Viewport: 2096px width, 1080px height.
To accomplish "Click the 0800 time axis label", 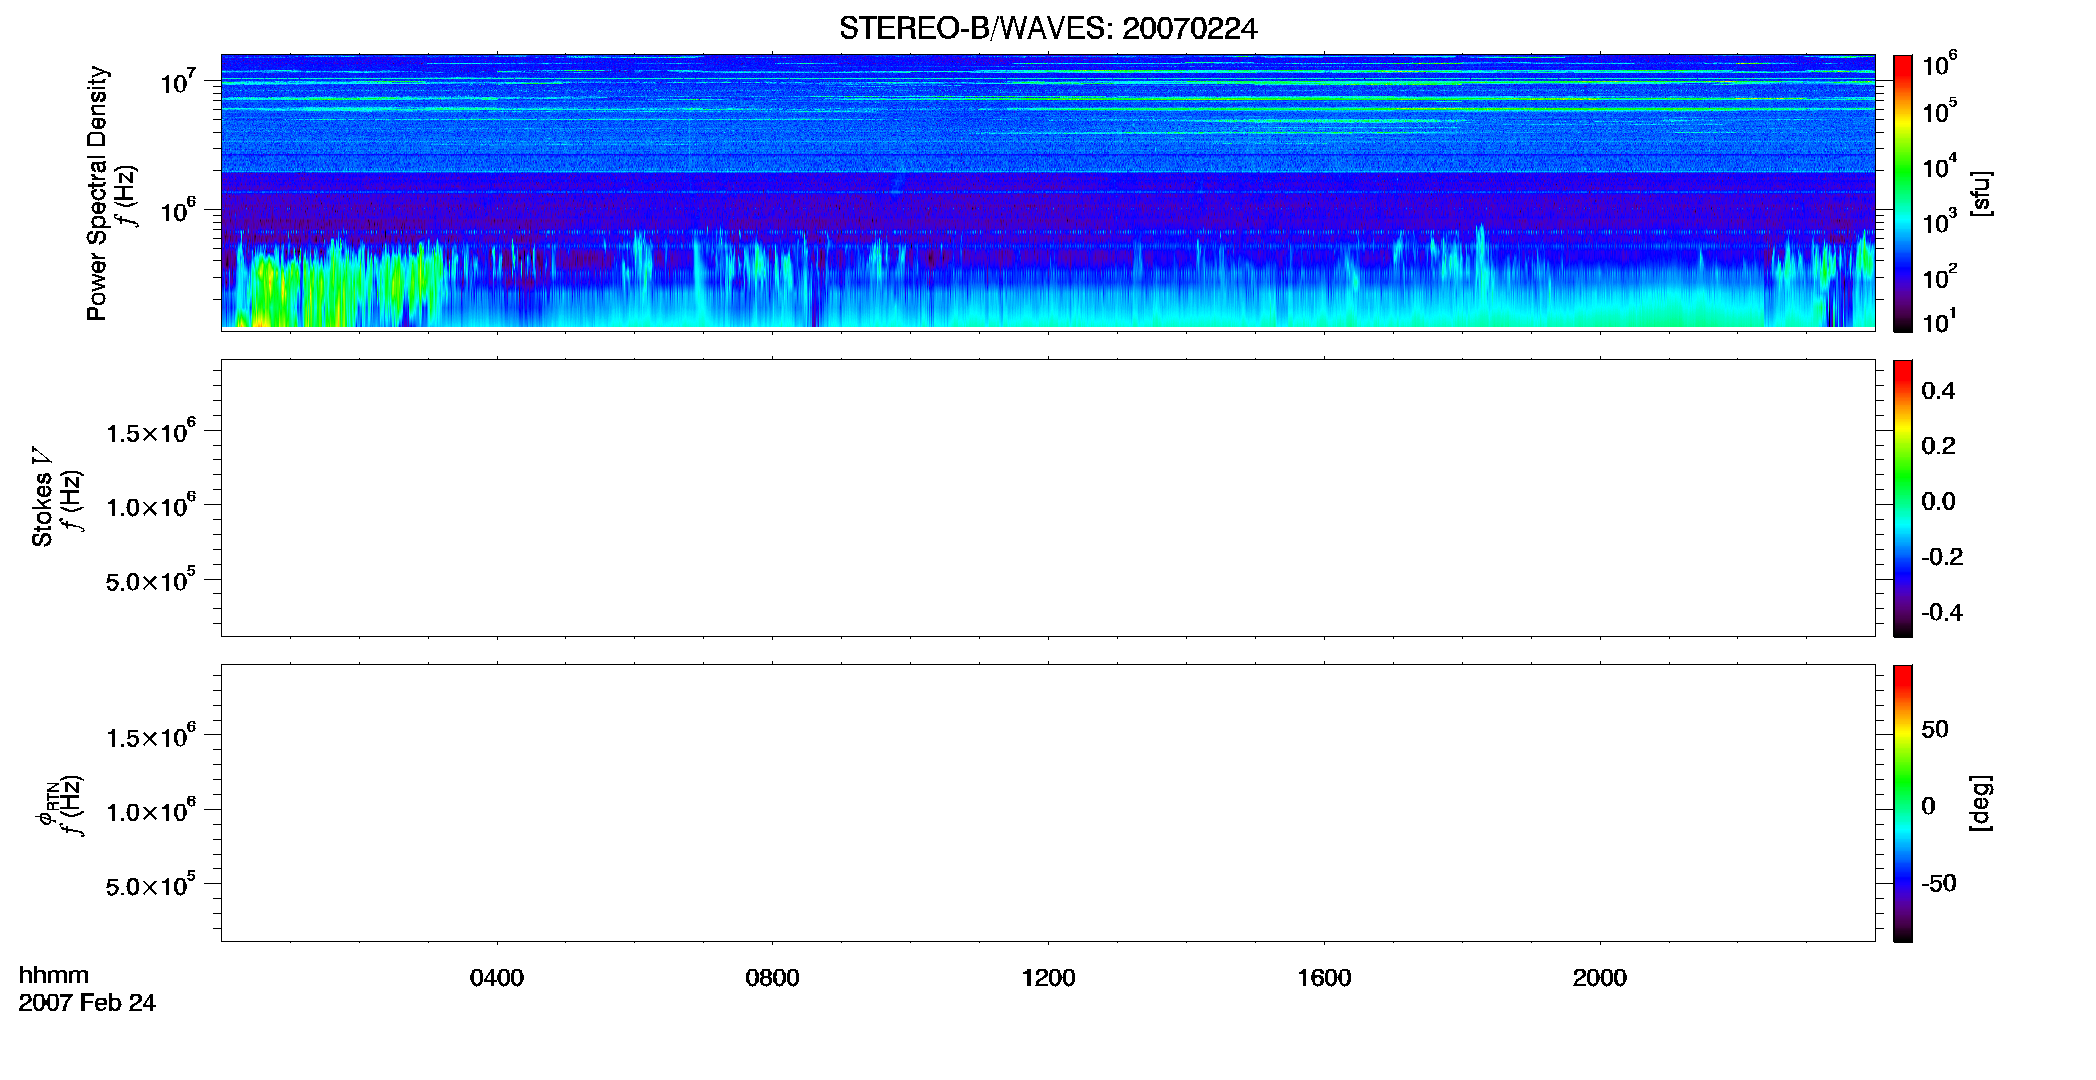I will click(772, 978).
